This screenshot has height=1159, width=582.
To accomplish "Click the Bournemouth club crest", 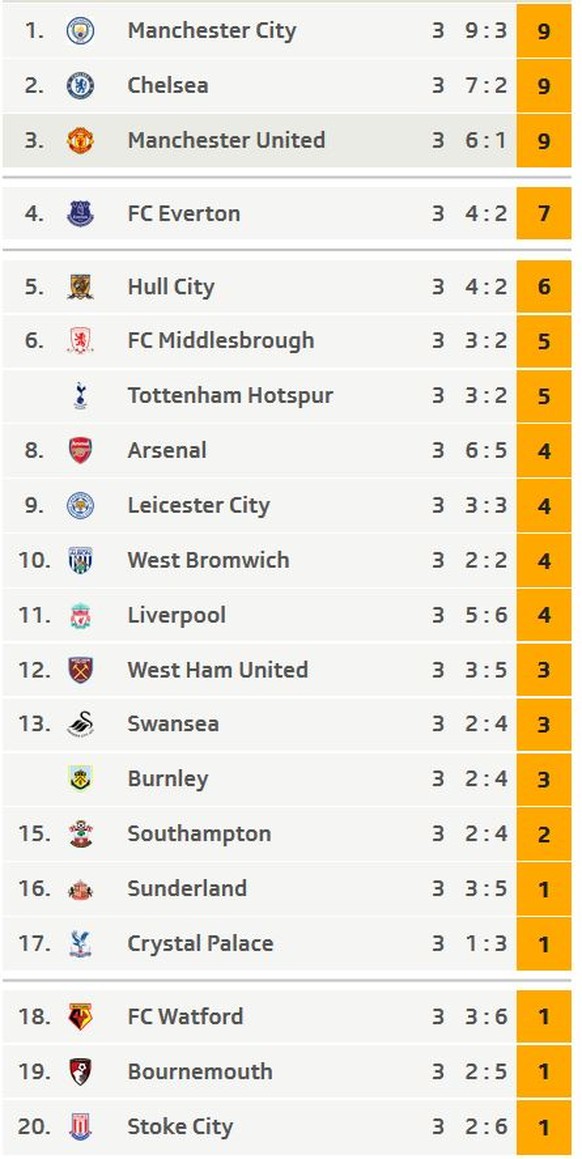I will coord(80,1072).
